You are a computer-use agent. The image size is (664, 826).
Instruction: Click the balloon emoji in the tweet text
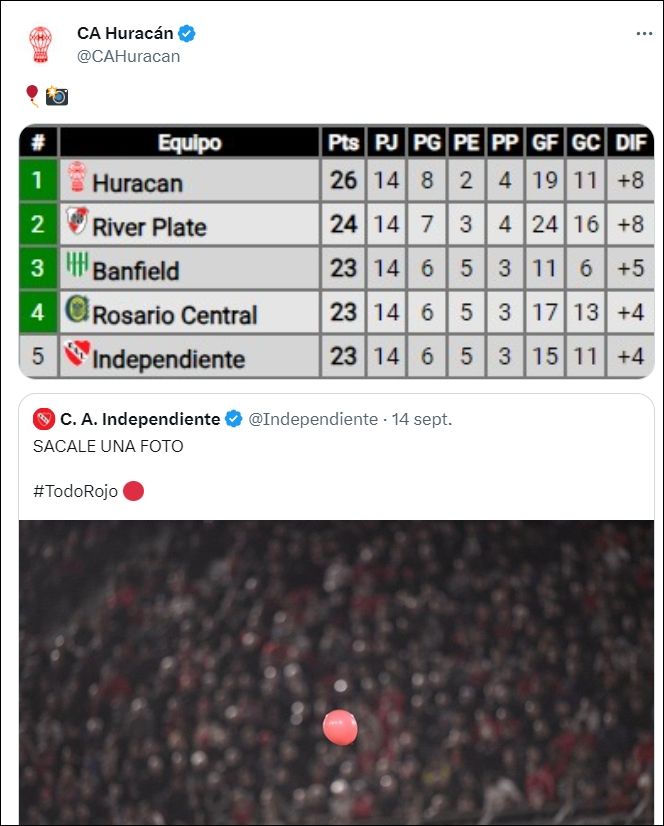pos(32,95)
